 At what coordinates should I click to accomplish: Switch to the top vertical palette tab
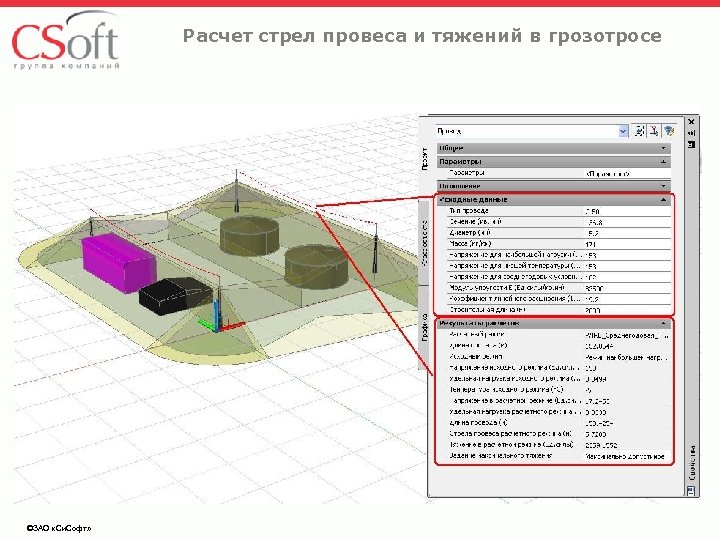click(x=425, y=158)
